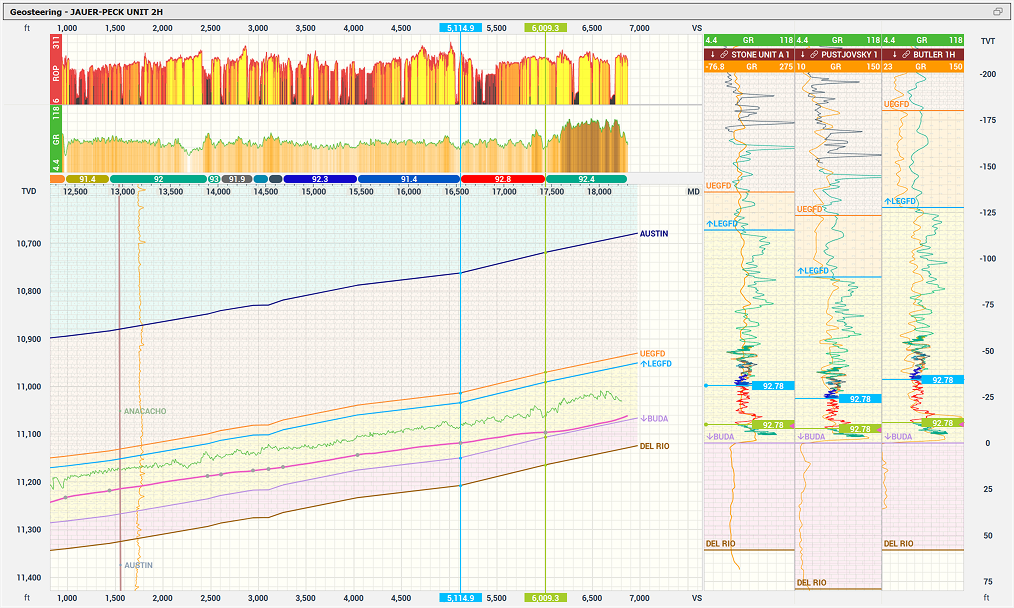The image size is (1014, 608).
Task: Click the blue 5,114.9 marker at top axis
Action: (x=460, y=28)
